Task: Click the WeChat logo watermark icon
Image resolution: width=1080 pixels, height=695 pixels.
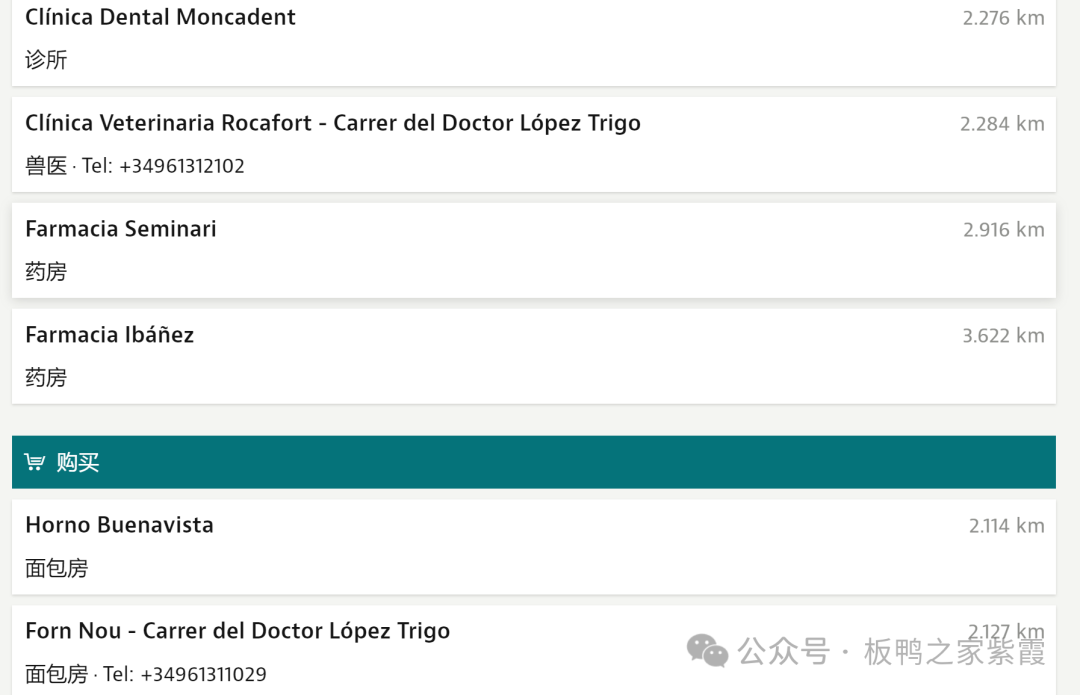Action: pos(708,651)
